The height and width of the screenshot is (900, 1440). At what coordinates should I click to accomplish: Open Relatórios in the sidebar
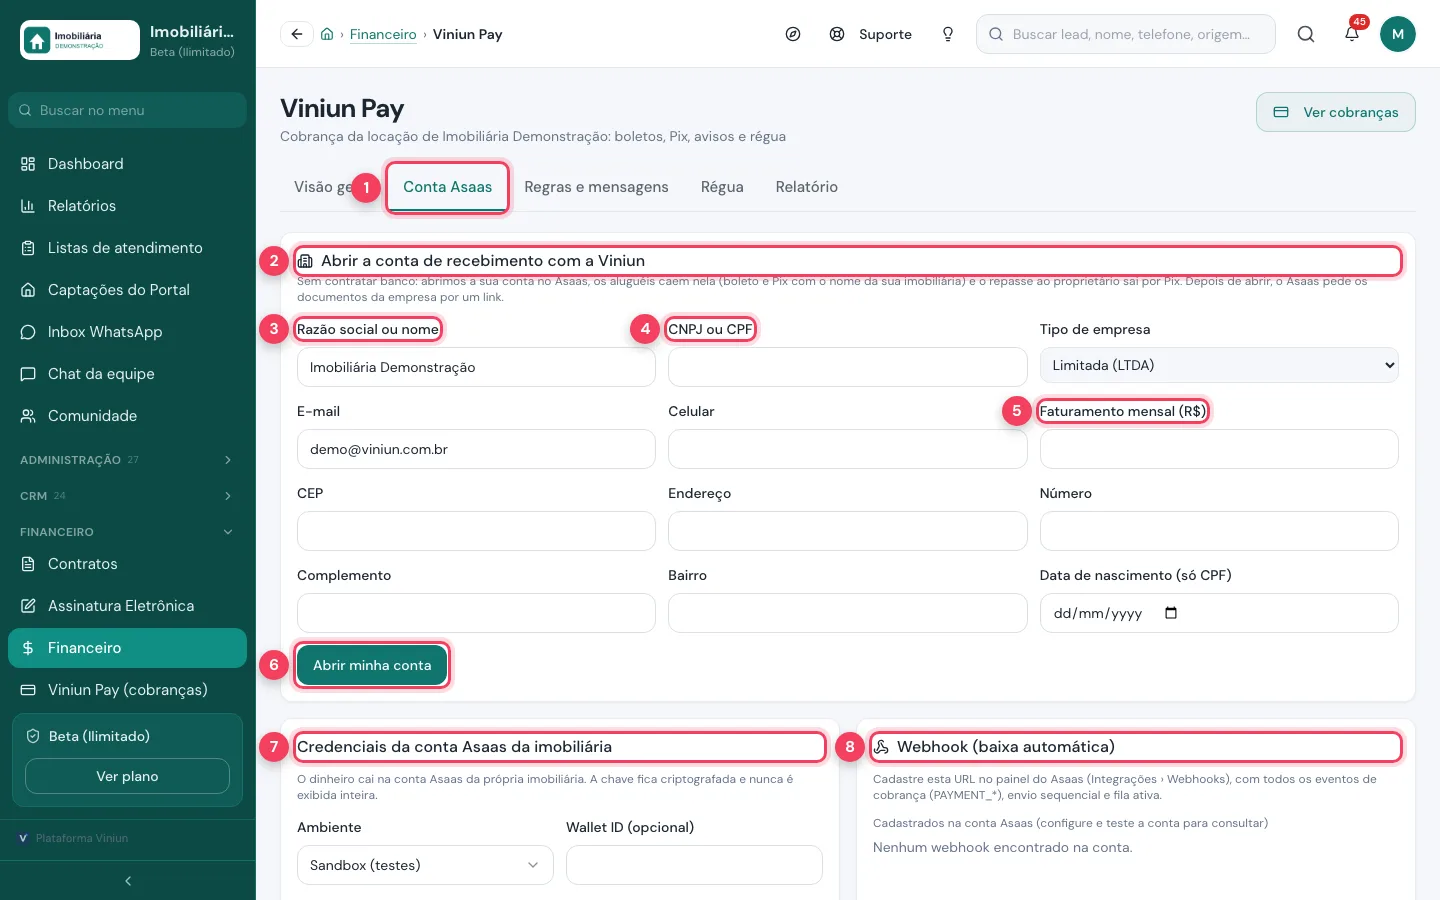pyautogui.click(x=127, y=206)
